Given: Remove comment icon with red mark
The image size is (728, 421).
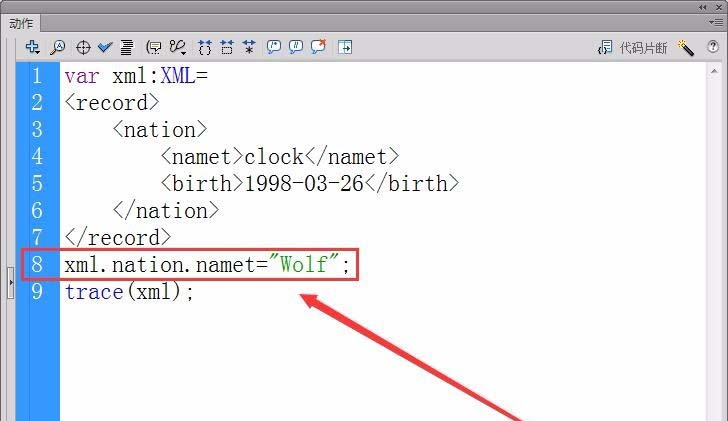Looking at the screenshot, I should pyautogui.click(x=318, y=46).
